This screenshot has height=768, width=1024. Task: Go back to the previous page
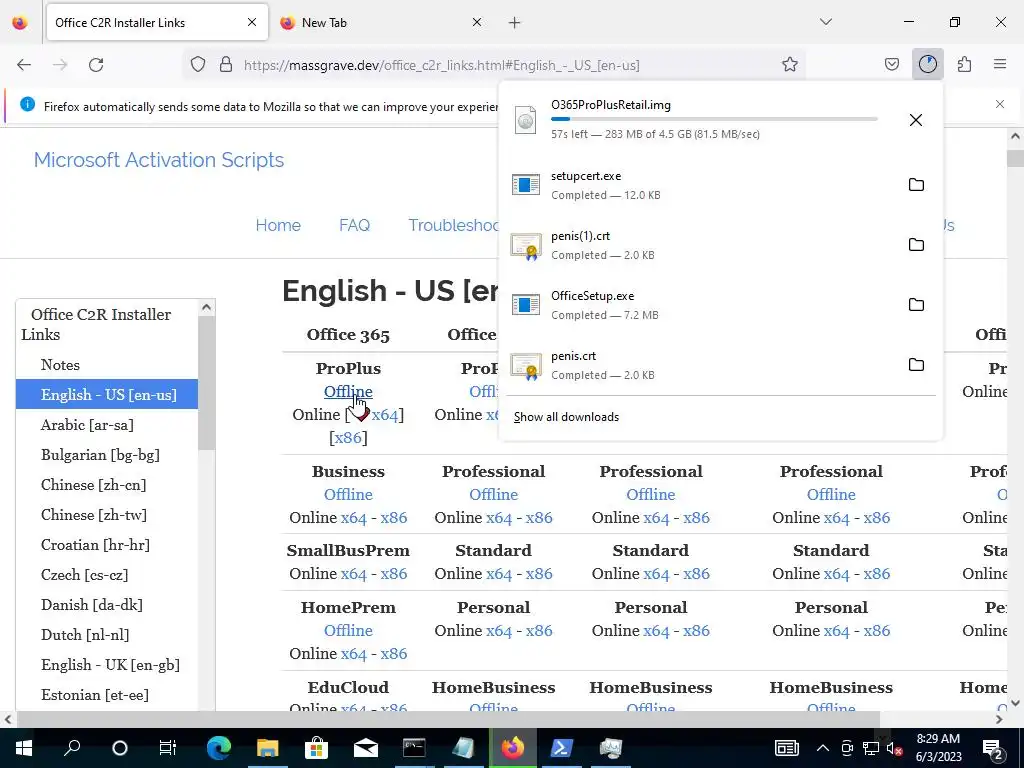[24, 65]
